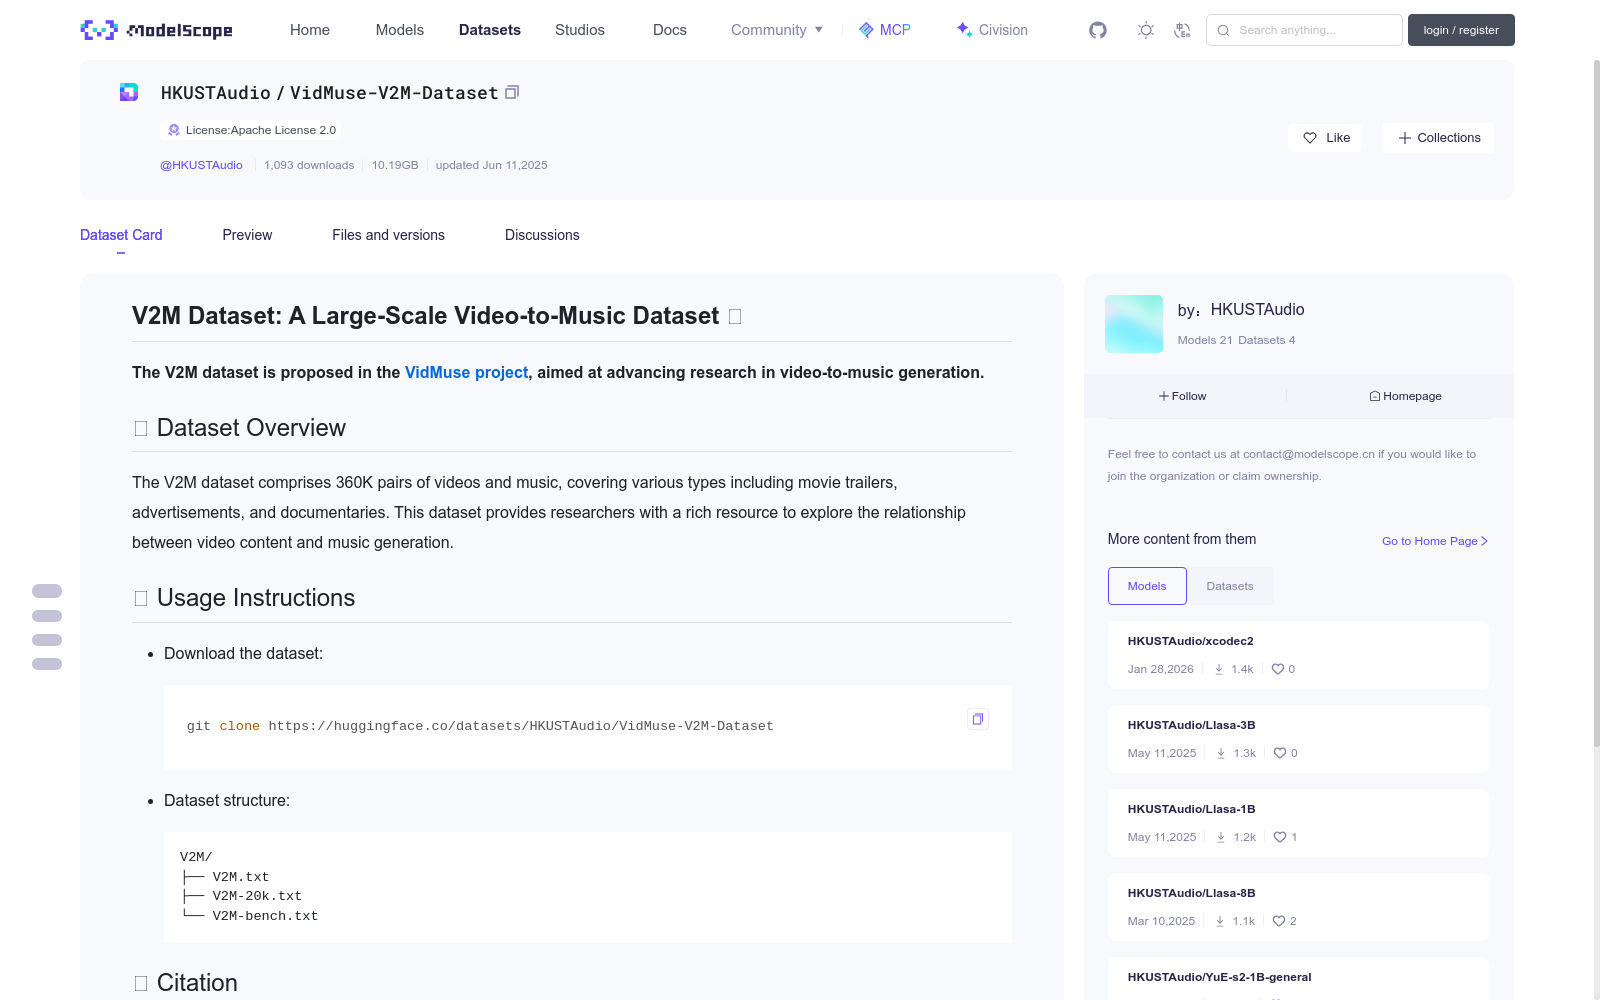This screenshot has width=1600, height=1000.
Task: Click the '10.19GB' size text
Action: pos(395,165)
